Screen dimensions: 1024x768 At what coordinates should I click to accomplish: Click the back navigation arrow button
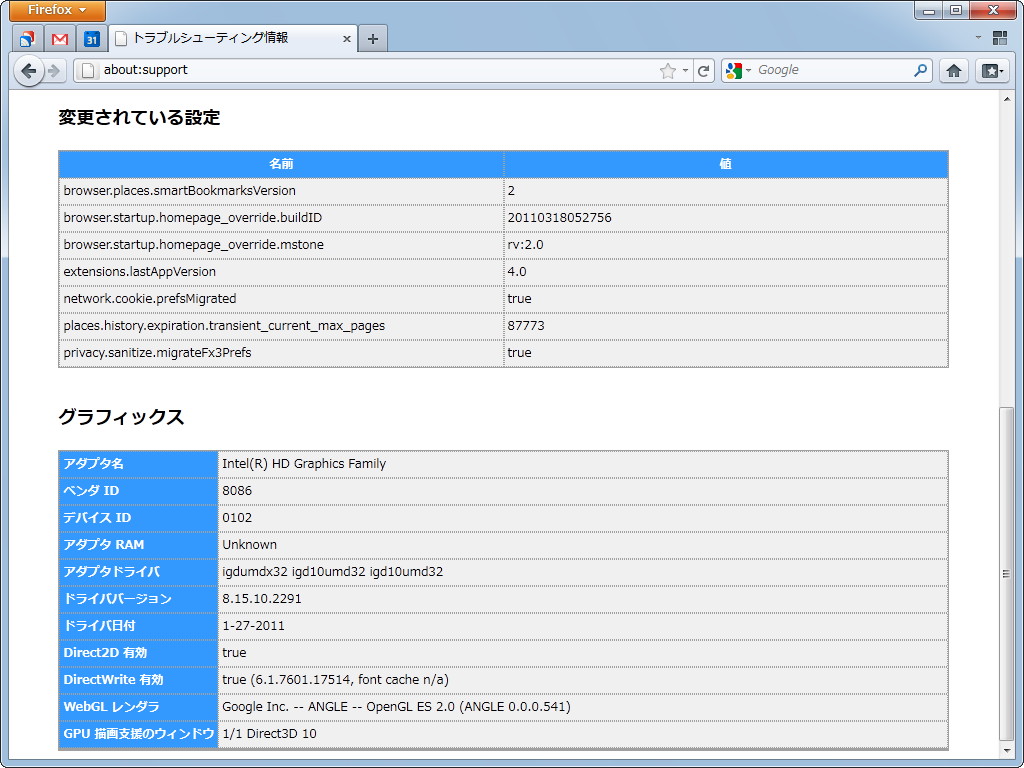click(29, 70)
